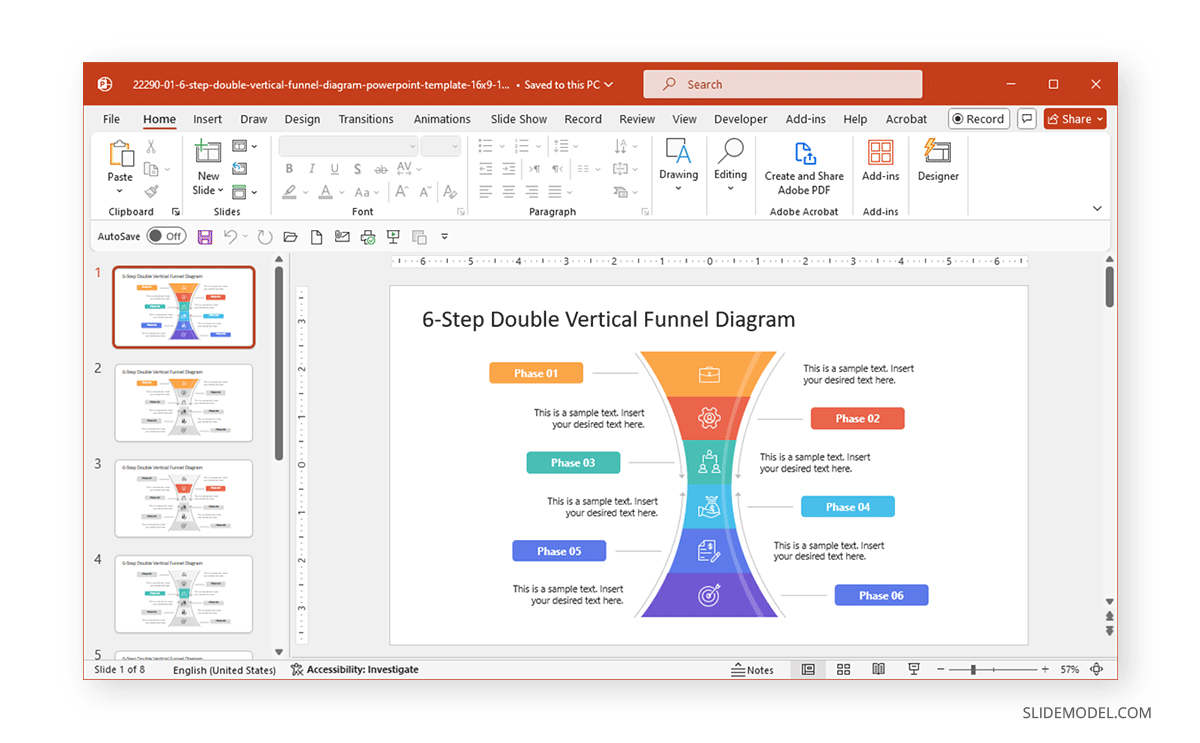Open the File menu
The width and height of the screenshot is (1200, 743).
click(111, 119)
